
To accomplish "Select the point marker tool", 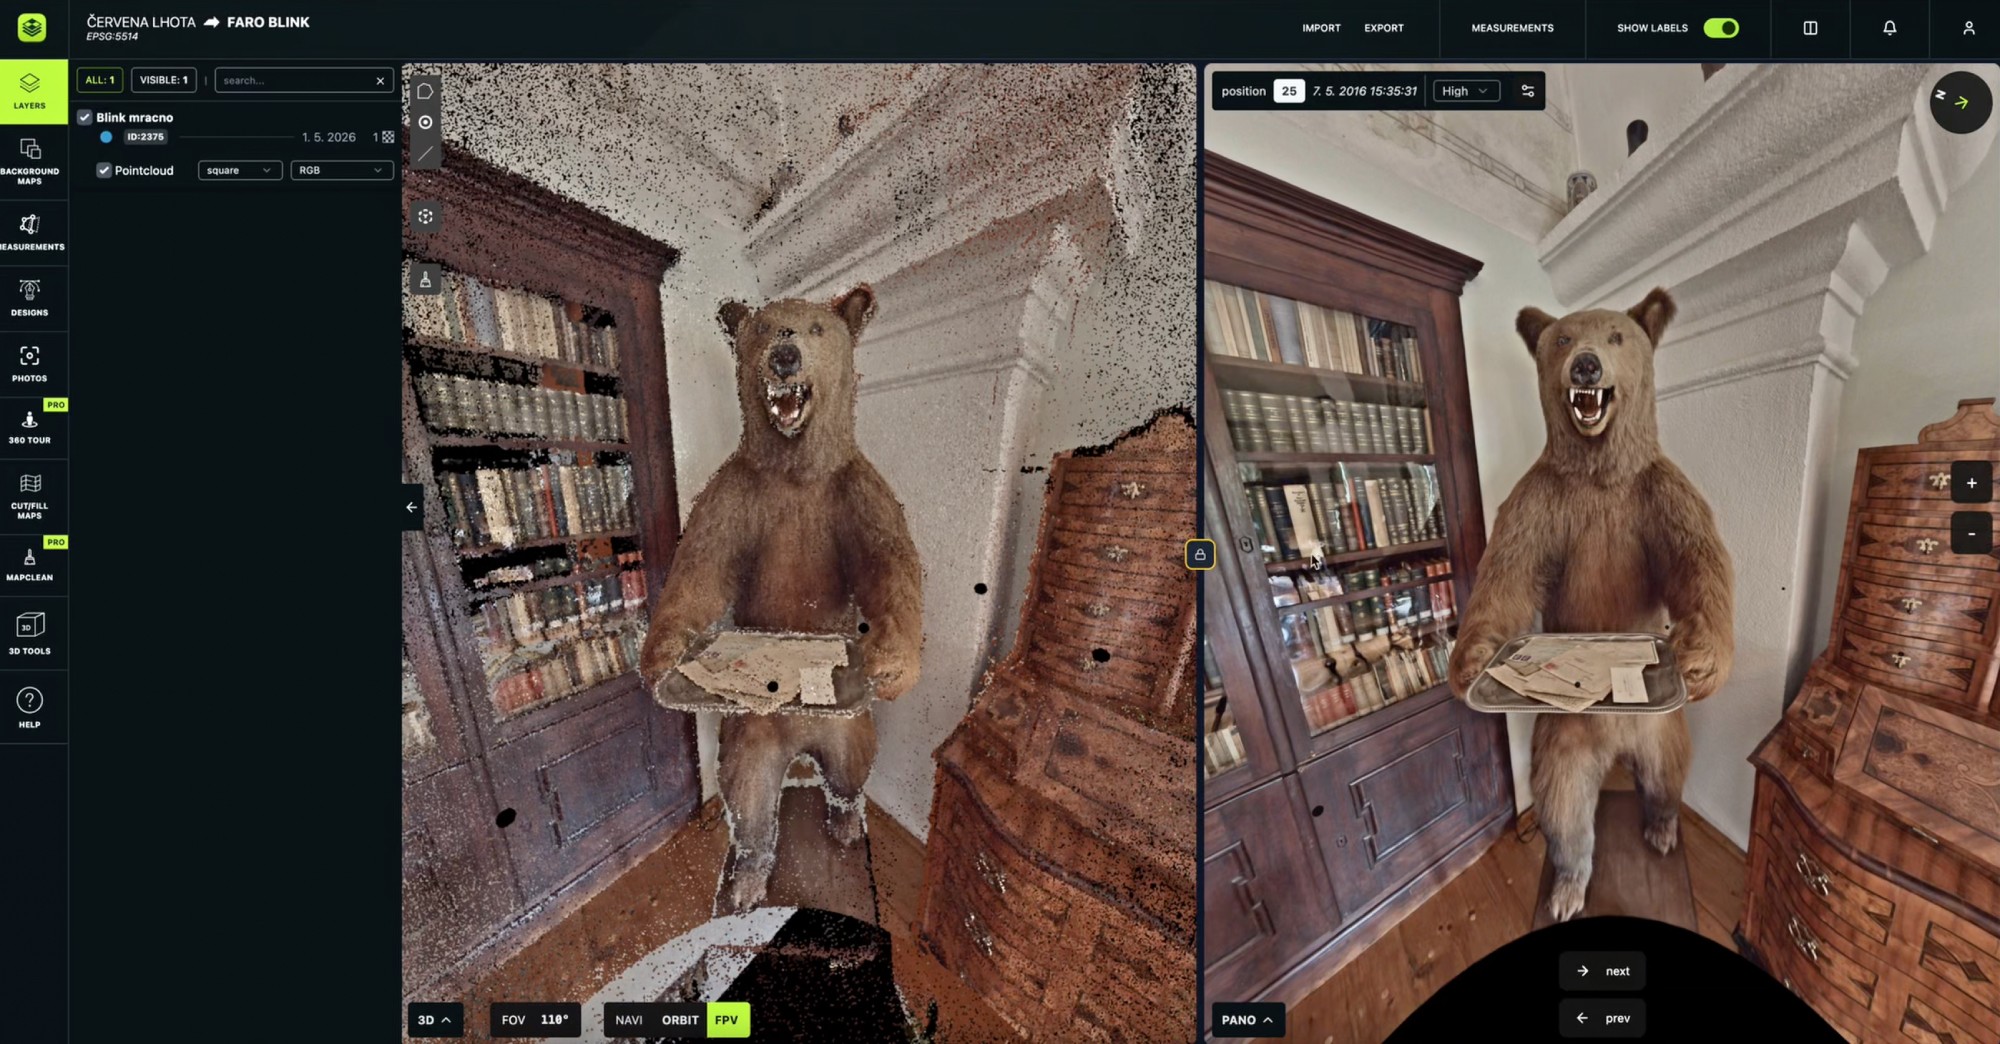I will pos(425,122).
